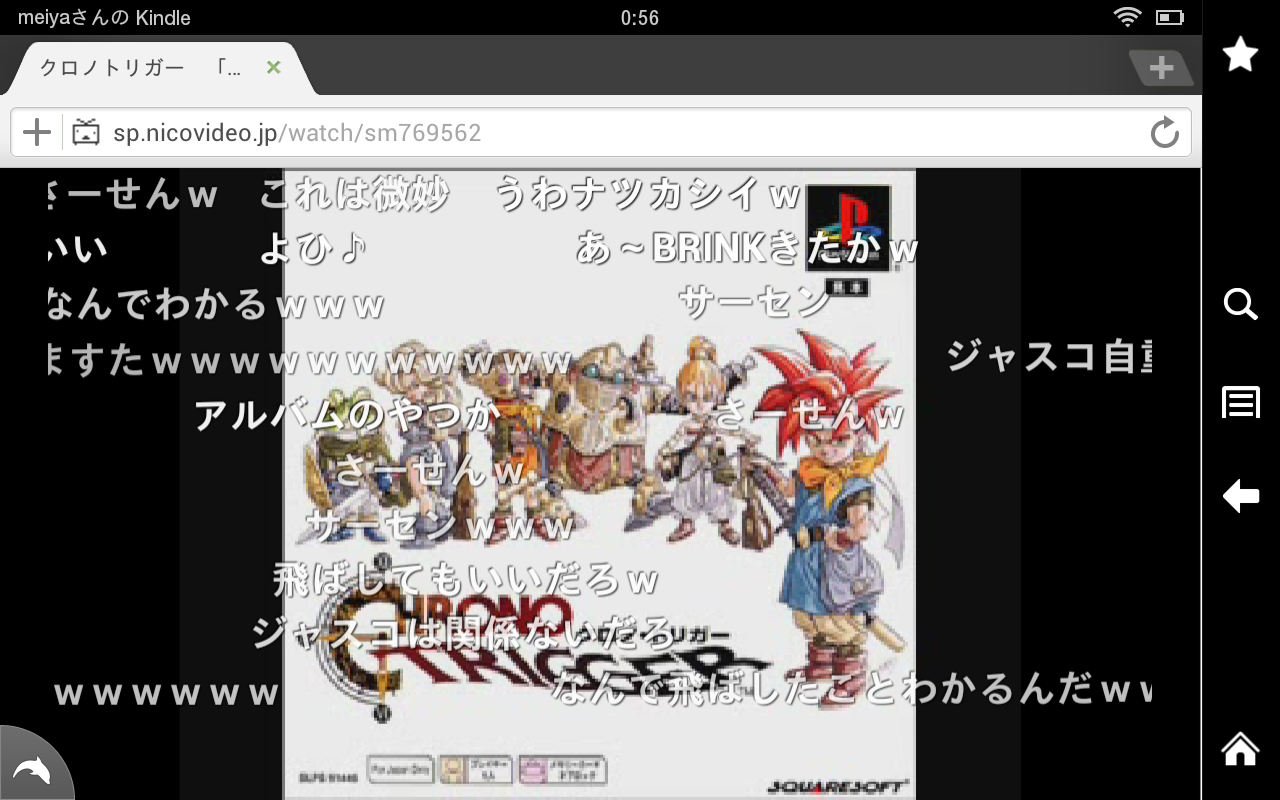Screen dimensions: 1280x800
Task: Tap the comment なんで飛ばしたことわかるんだww
Action: coord(851,689)
